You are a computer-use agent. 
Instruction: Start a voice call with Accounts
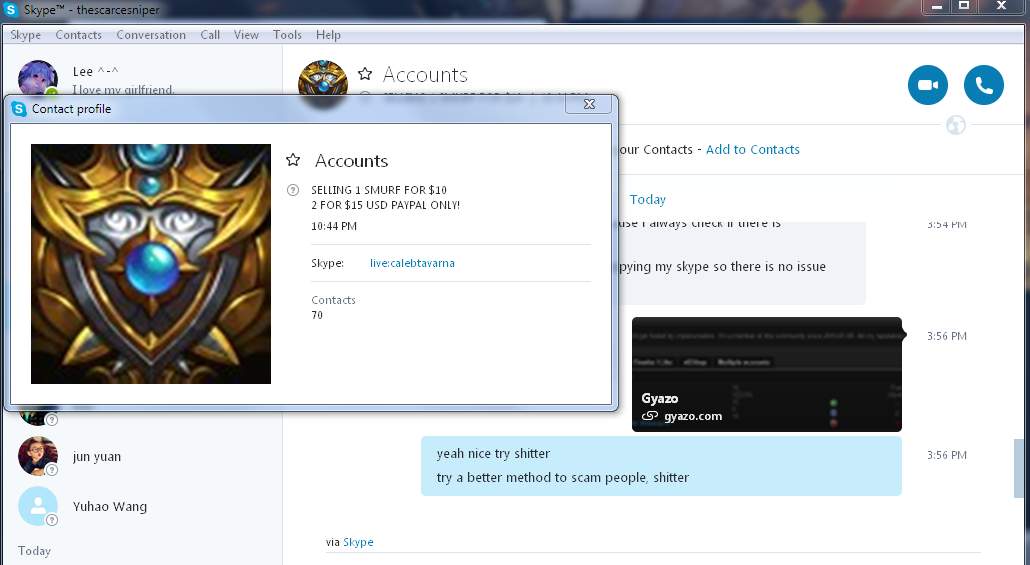[983, 85]
